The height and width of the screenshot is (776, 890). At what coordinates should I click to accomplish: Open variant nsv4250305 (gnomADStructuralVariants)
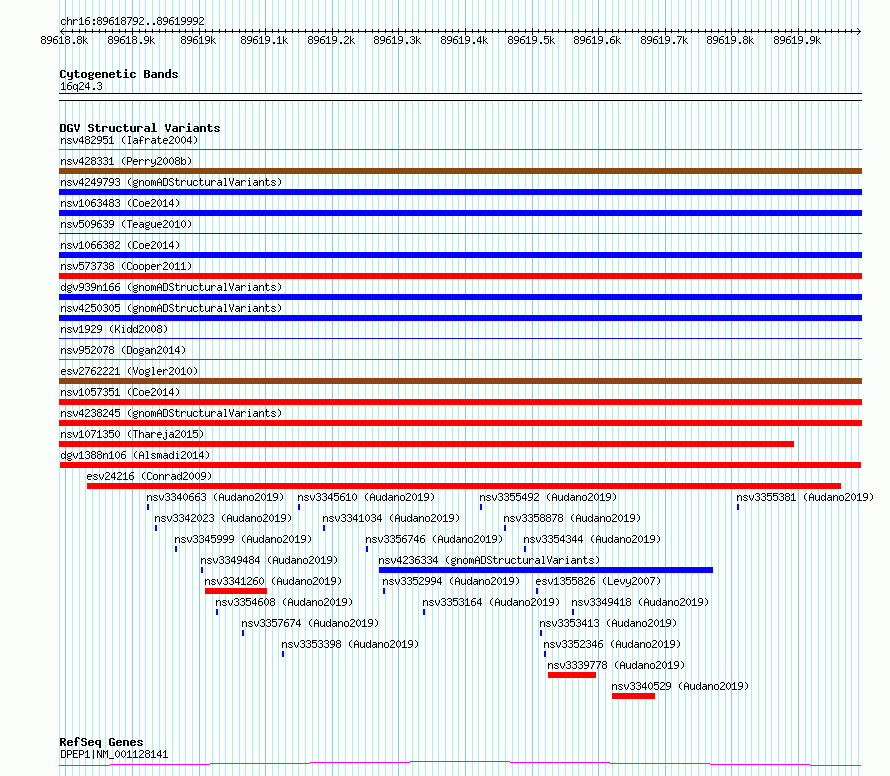pos(171,308)
